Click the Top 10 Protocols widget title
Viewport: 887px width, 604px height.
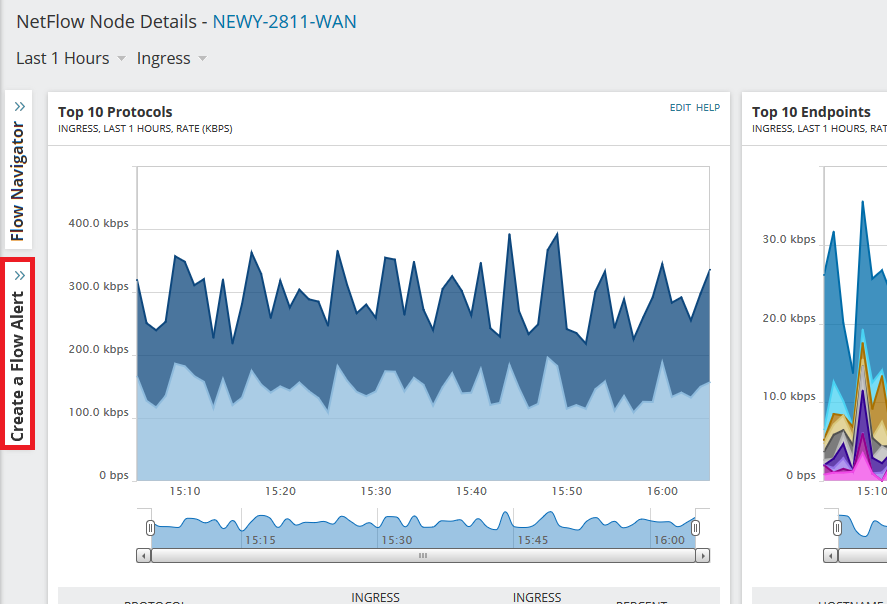coord(115,112)
